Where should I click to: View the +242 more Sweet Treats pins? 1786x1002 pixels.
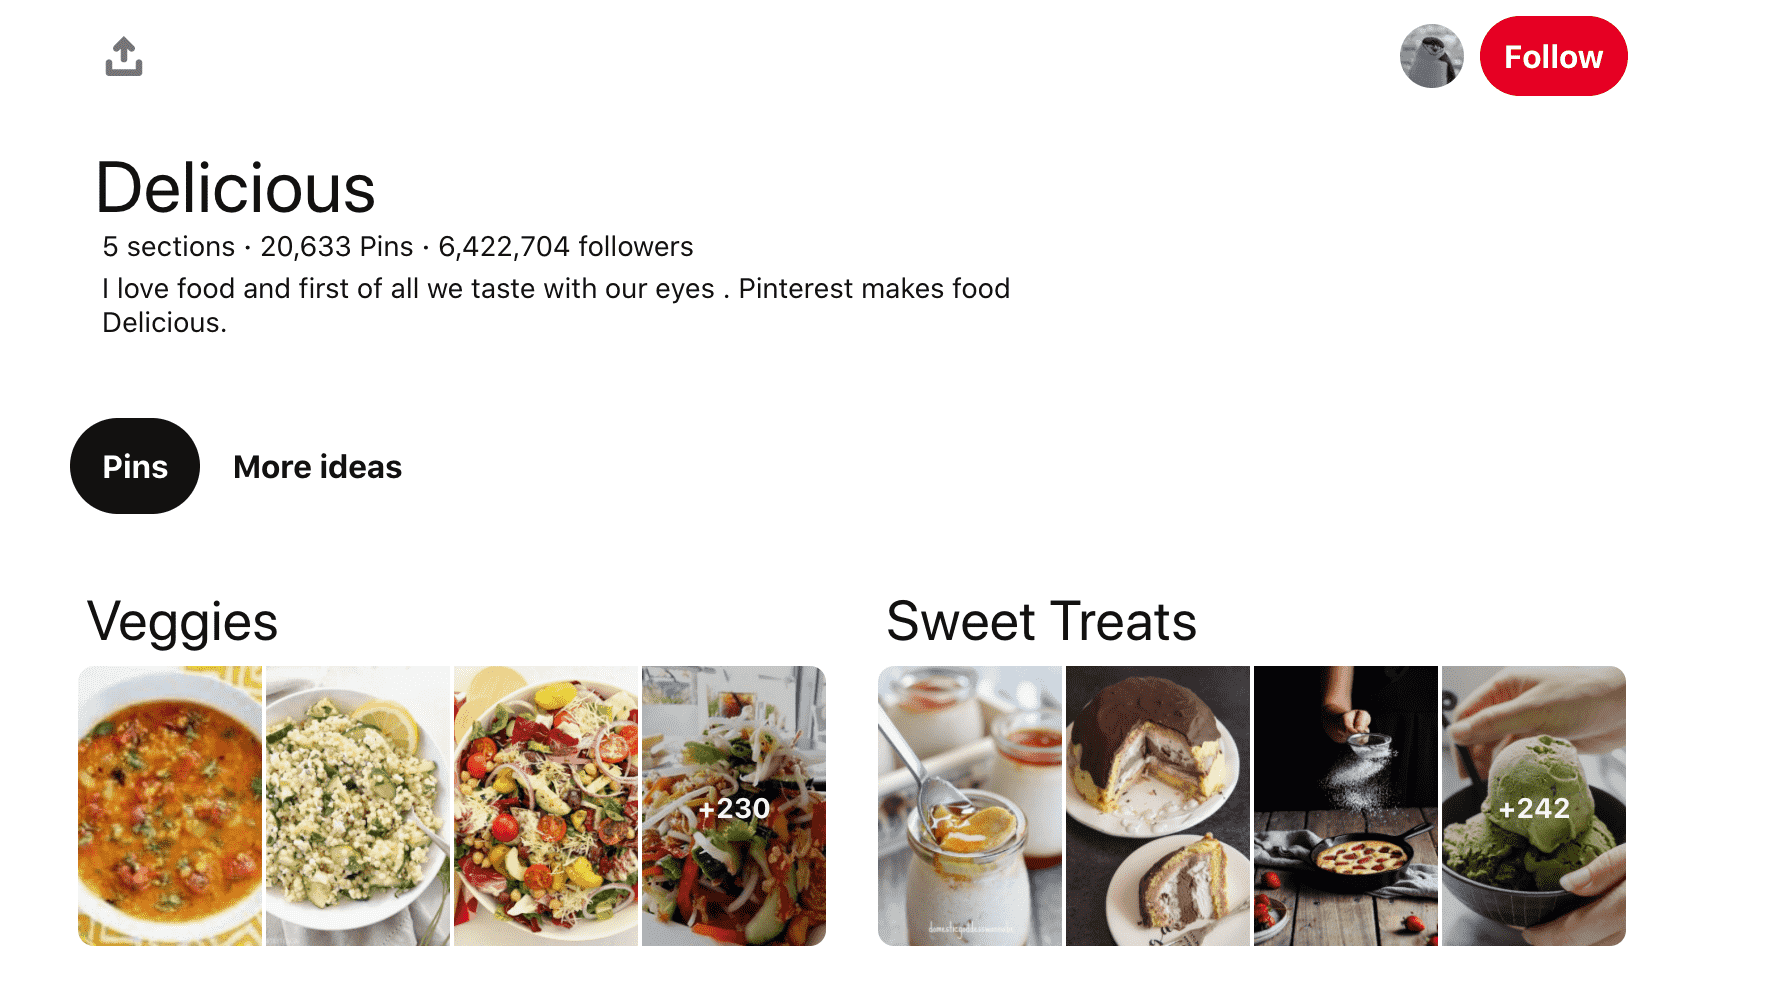[x=1534, y=806]
